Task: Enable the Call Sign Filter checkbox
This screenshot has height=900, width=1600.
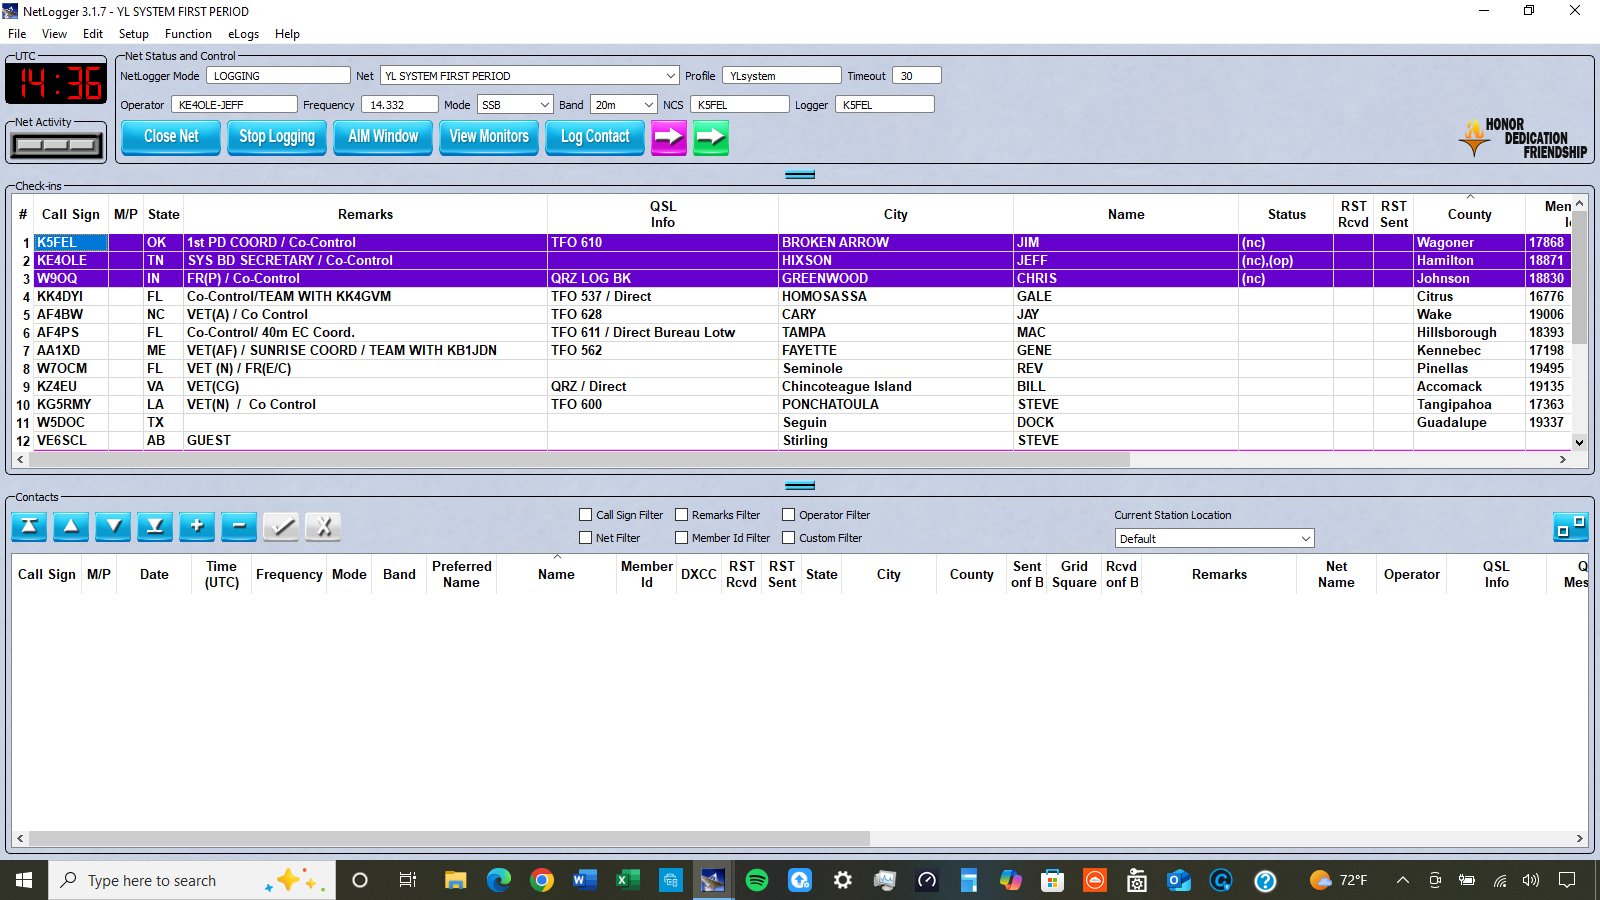Action: 586,515
